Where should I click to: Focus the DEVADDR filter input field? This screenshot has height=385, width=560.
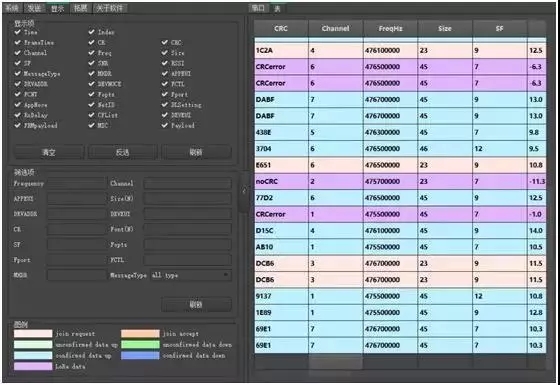[x=76, y=214]
